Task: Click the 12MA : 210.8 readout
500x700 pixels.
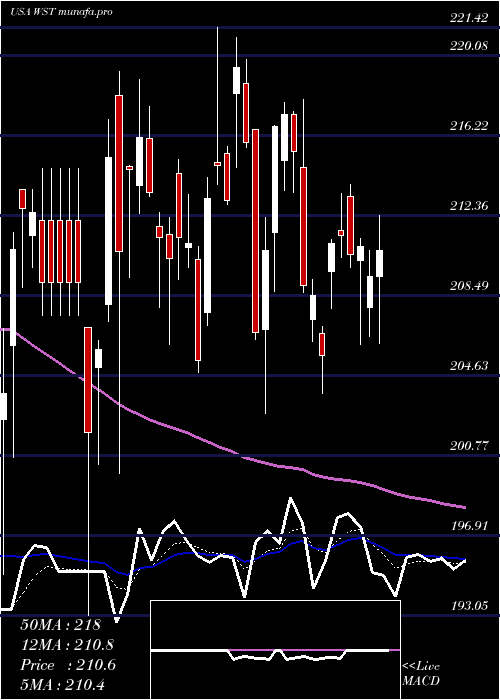Action: tap(67, 645)
